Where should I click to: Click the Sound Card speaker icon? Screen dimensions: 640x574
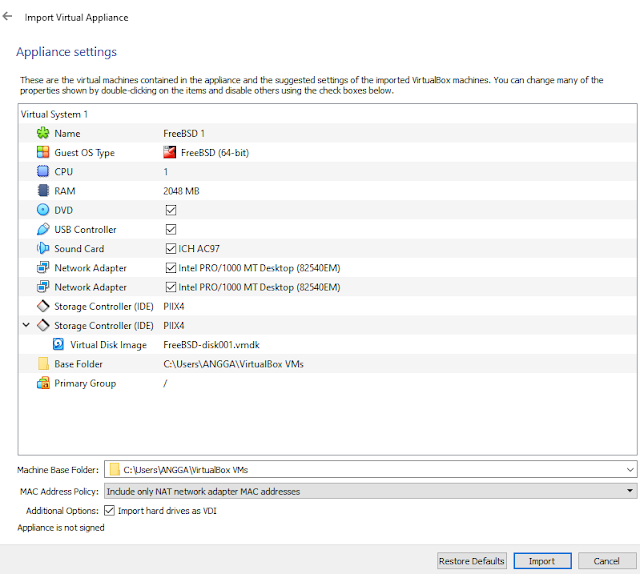43,248
